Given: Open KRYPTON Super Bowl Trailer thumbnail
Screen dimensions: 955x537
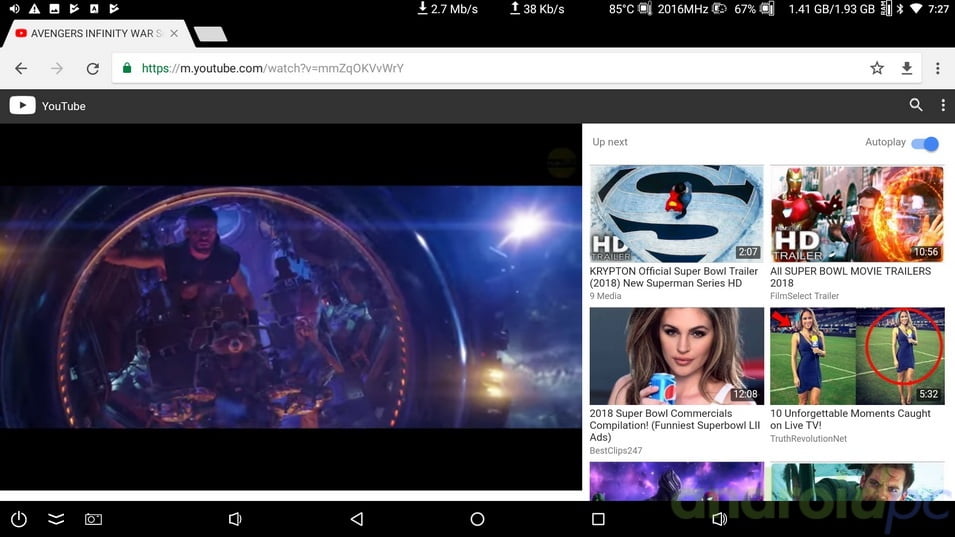Looking at the screenshot, I should click(677, 214).
